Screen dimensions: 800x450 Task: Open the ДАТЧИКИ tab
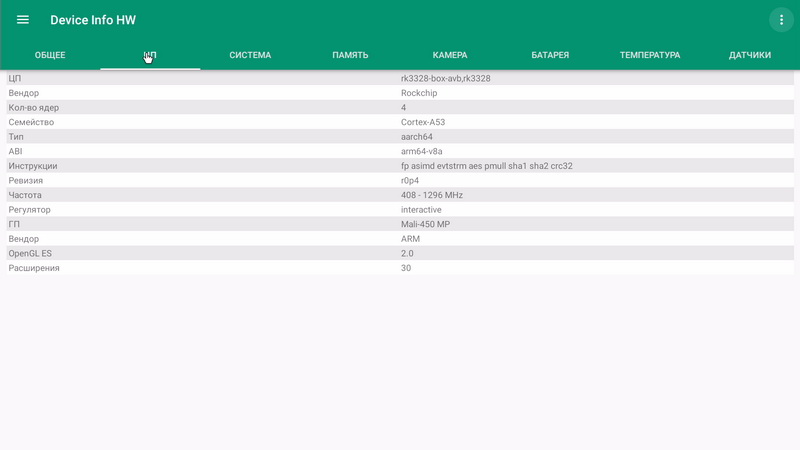tap(750, 55)
